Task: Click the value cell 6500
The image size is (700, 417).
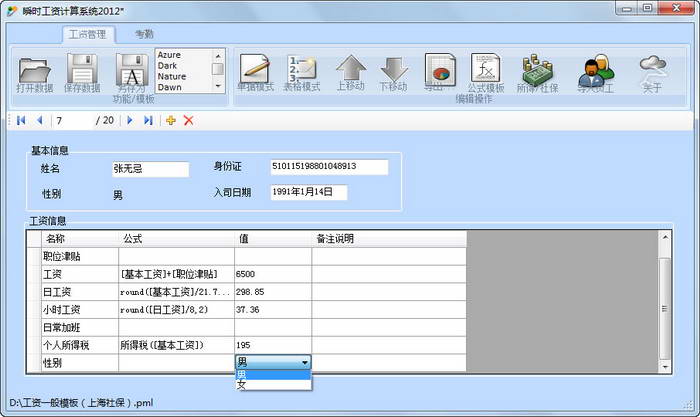Action: 273,274
